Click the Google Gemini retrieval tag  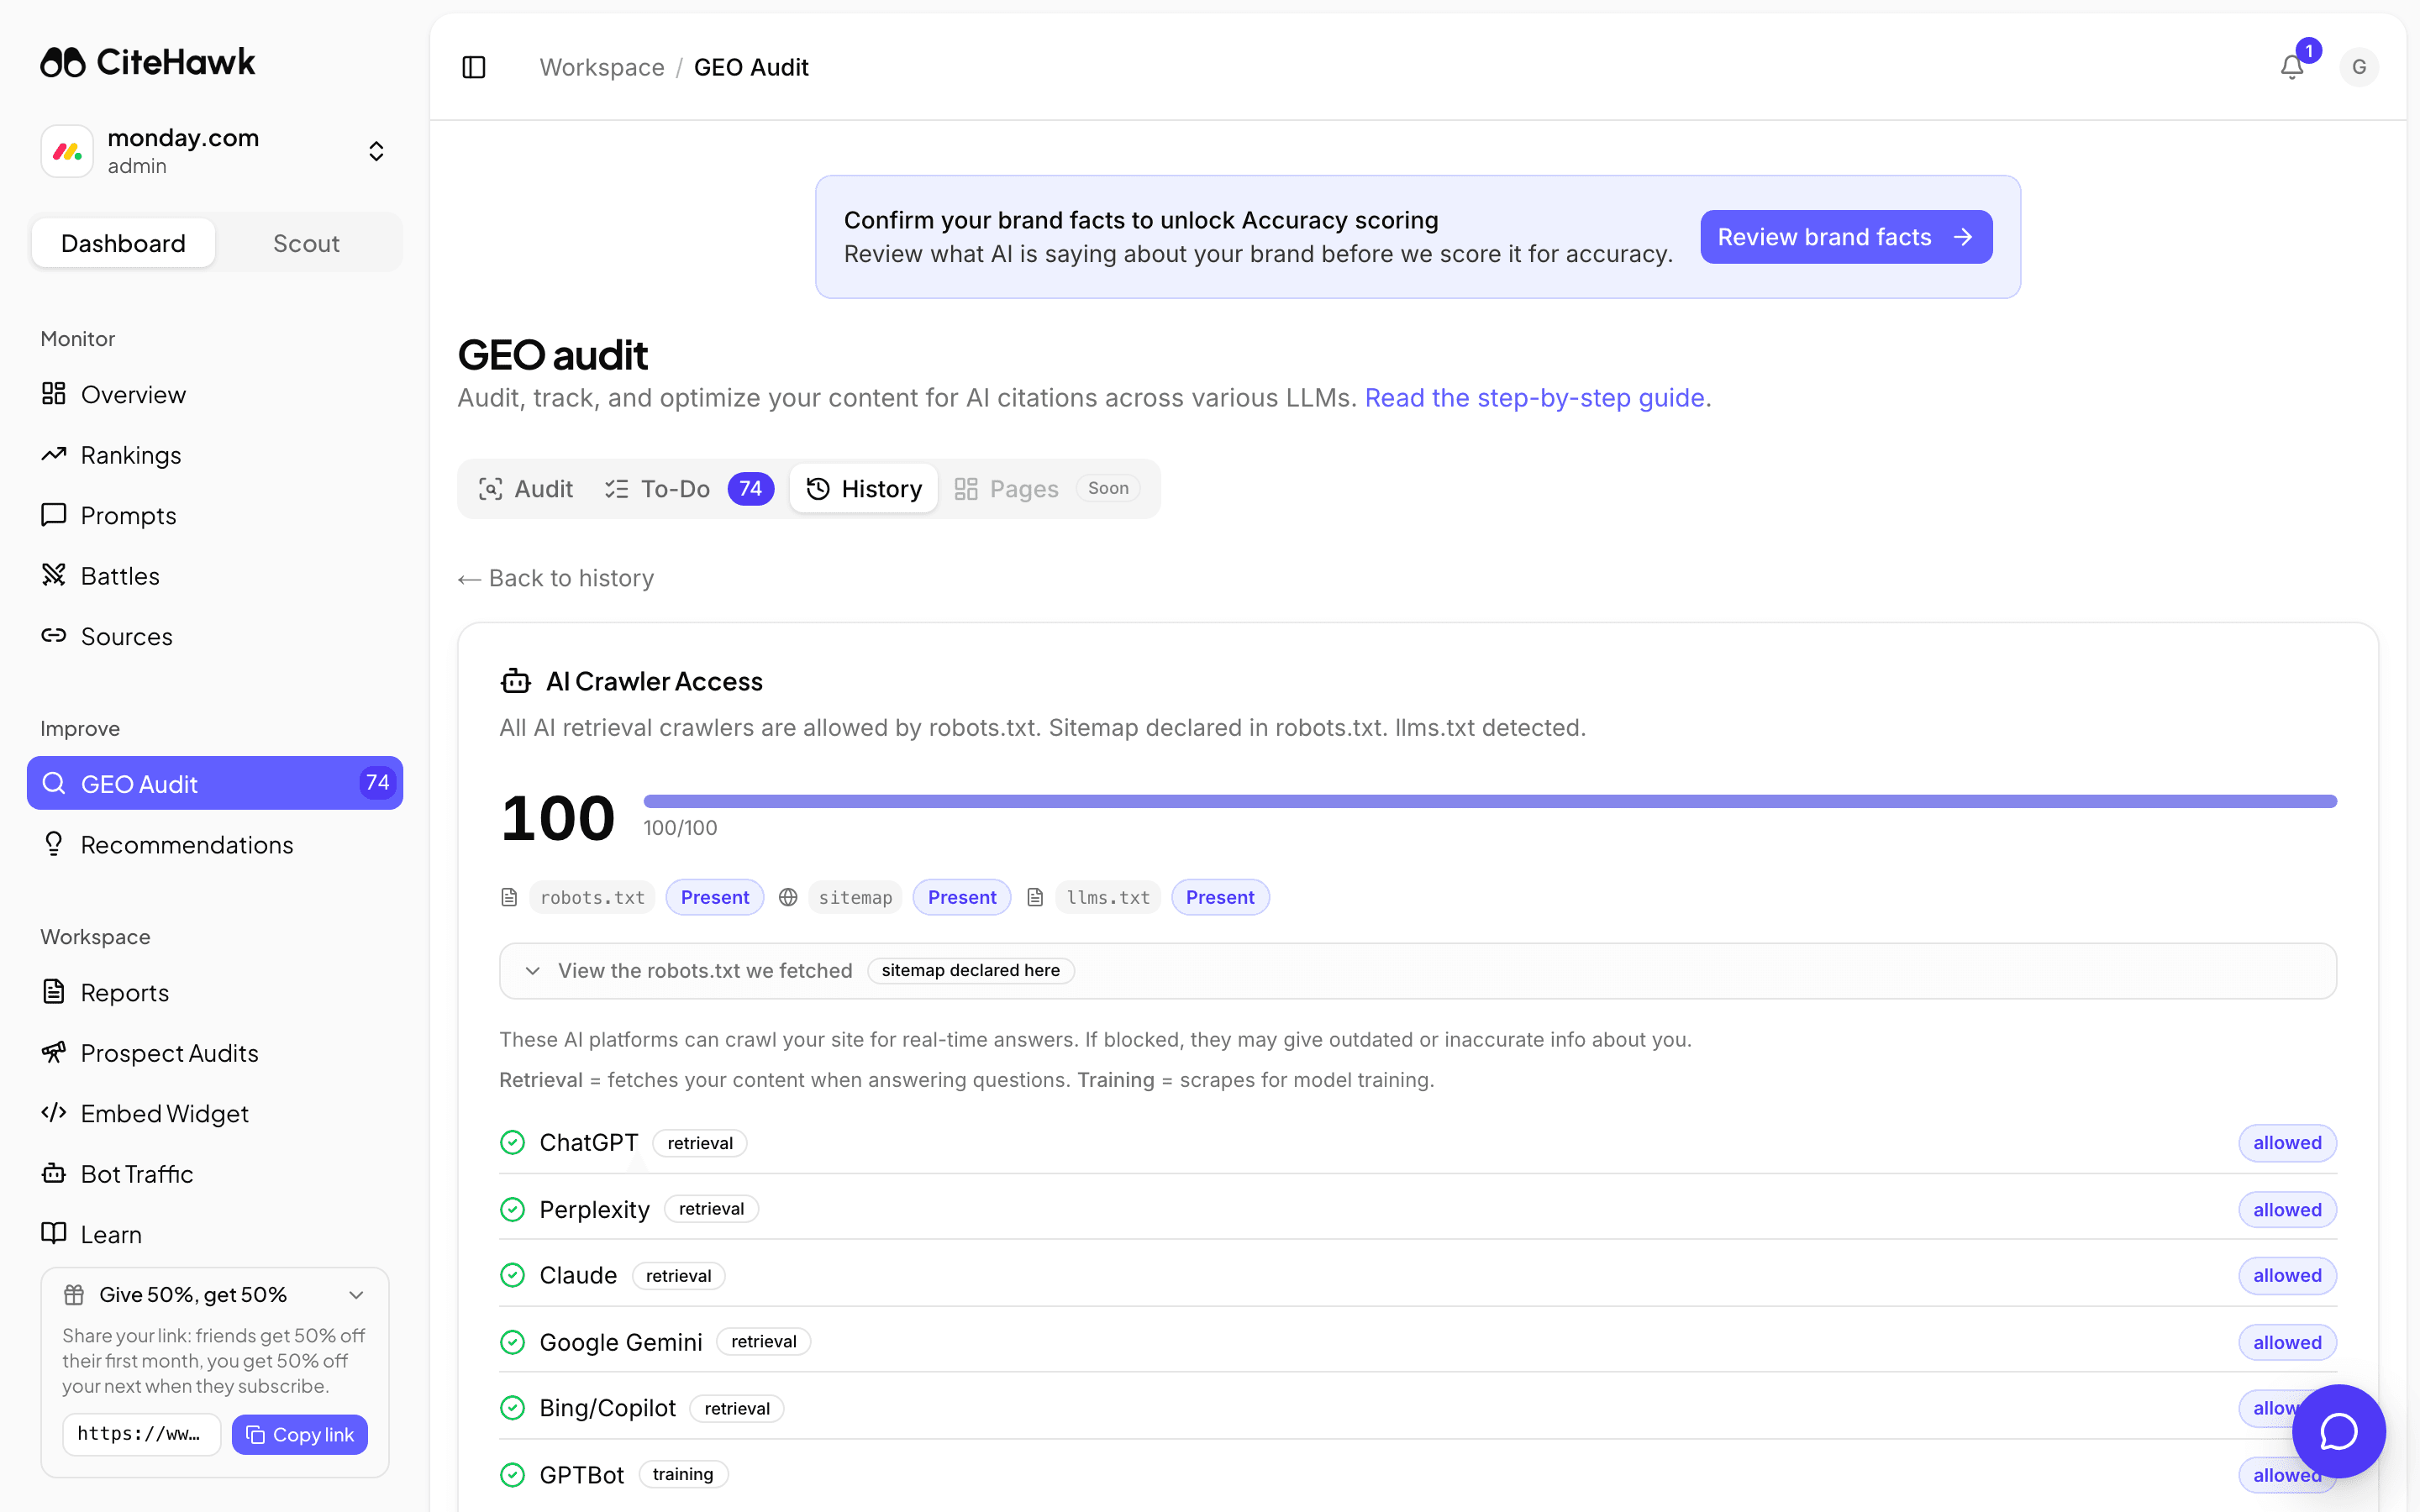coord(763,1341)
